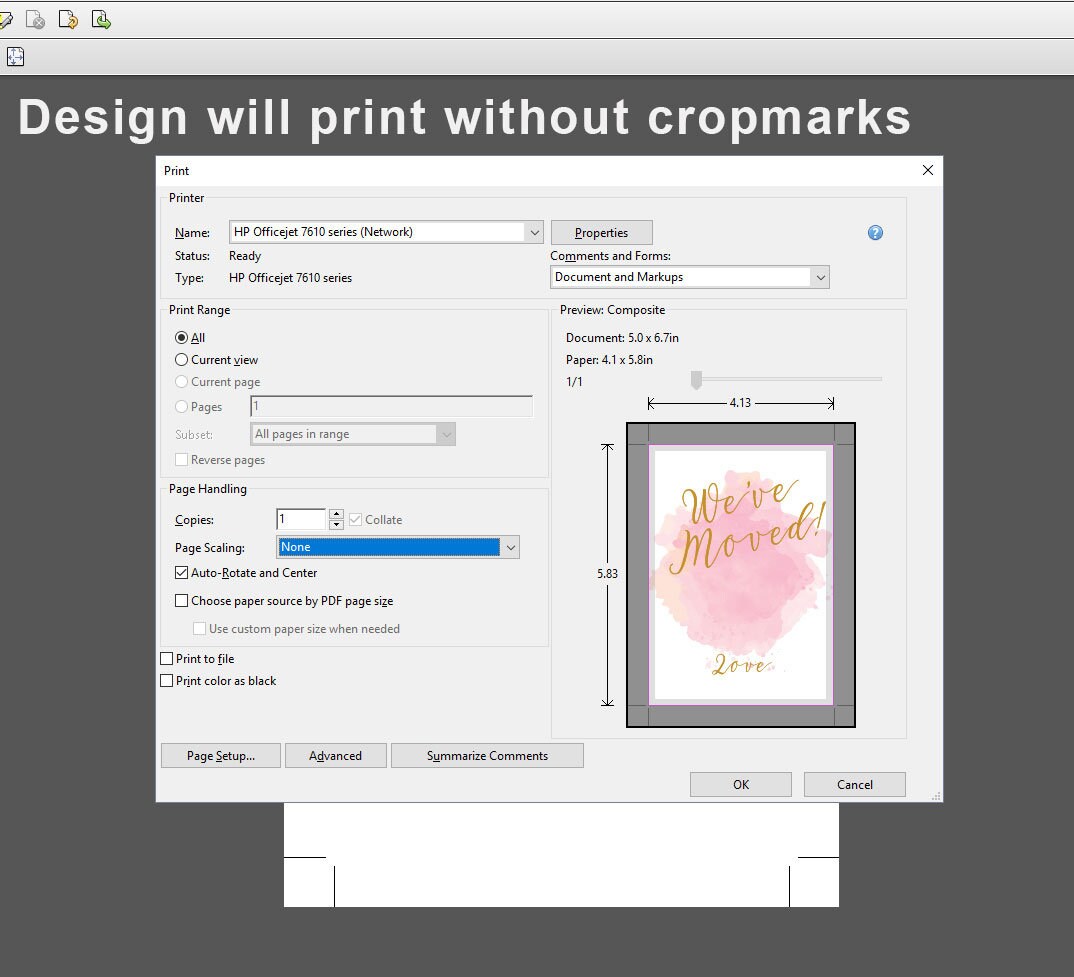The image size is (1074, 977).
Task: Open the Page Setup dialog button
Action: [221, 756]
